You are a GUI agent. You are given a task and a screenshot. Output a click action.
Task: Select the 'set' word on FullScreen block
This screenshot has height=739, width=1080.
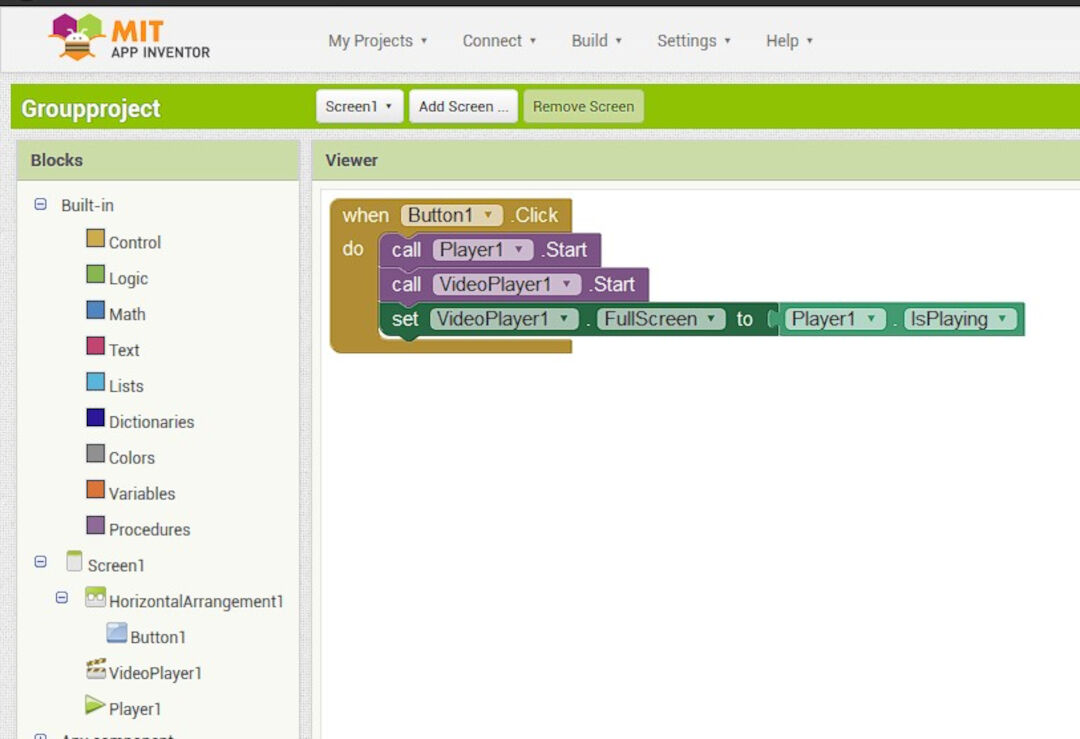point(405,319)
